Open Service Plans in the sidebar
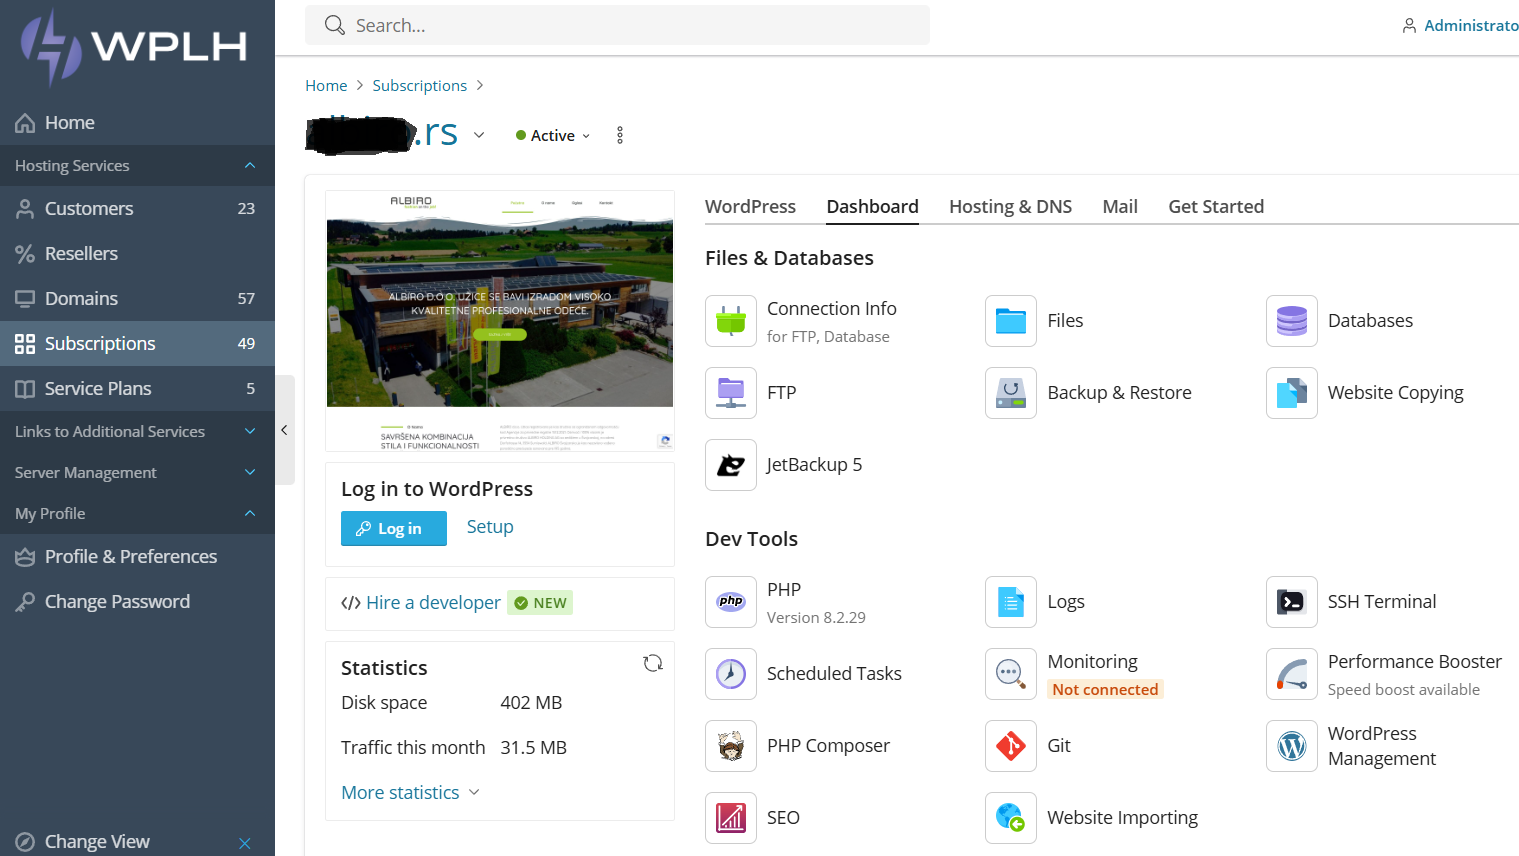1519x856 pixels. pyautogui.click(x=137, y=388)
